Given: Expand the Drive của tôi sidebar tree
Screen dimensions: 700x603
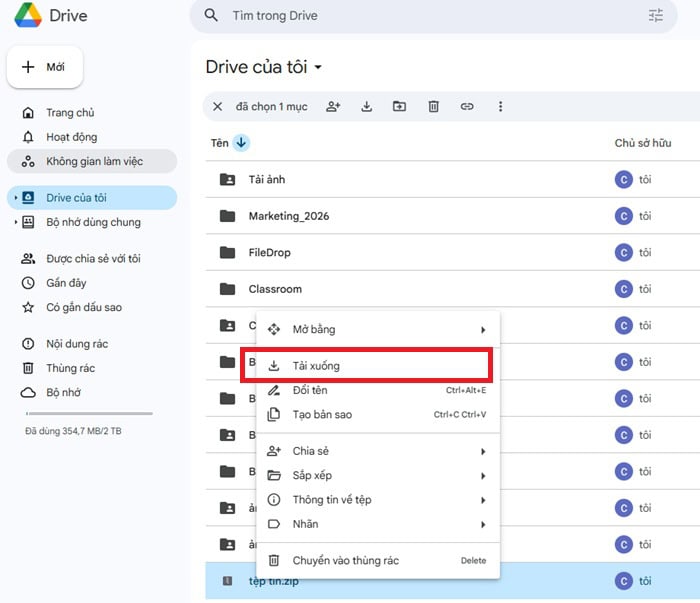Looking at the screenshot, I should pyautogui.click(x=15, y=198).
